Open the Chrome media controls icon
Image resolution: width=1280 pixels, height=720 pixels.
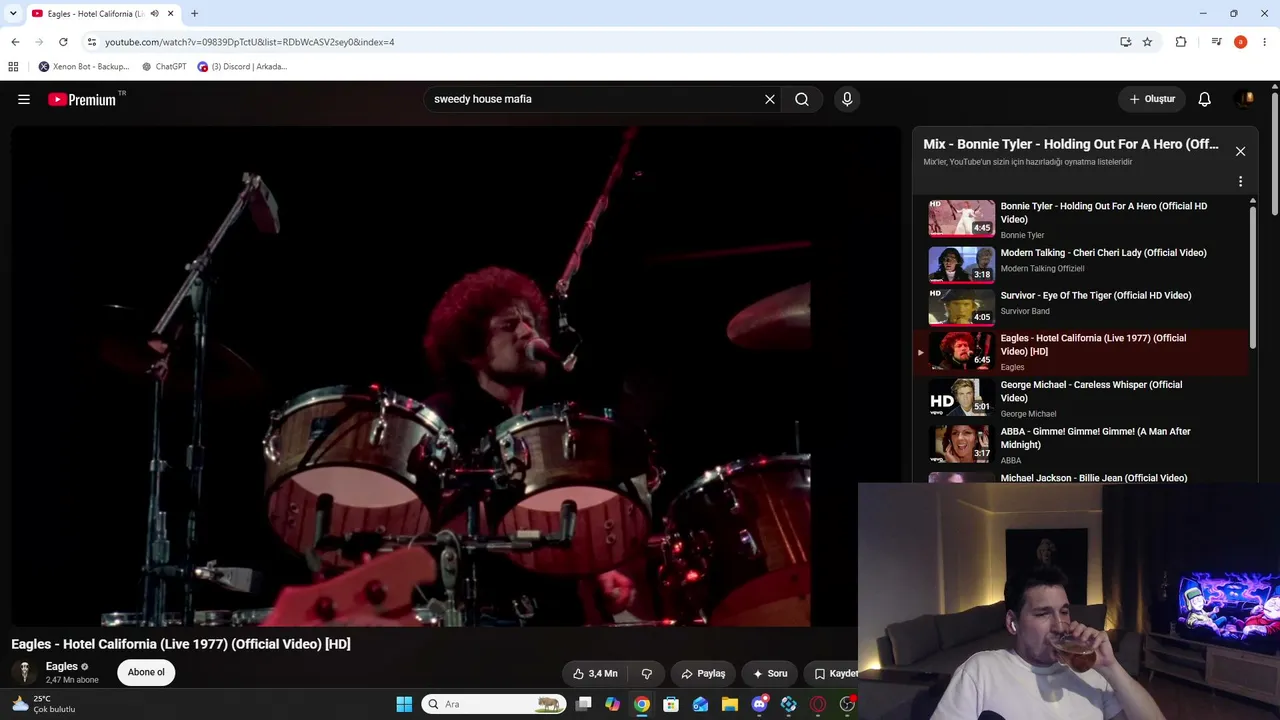click(1216, 42)
